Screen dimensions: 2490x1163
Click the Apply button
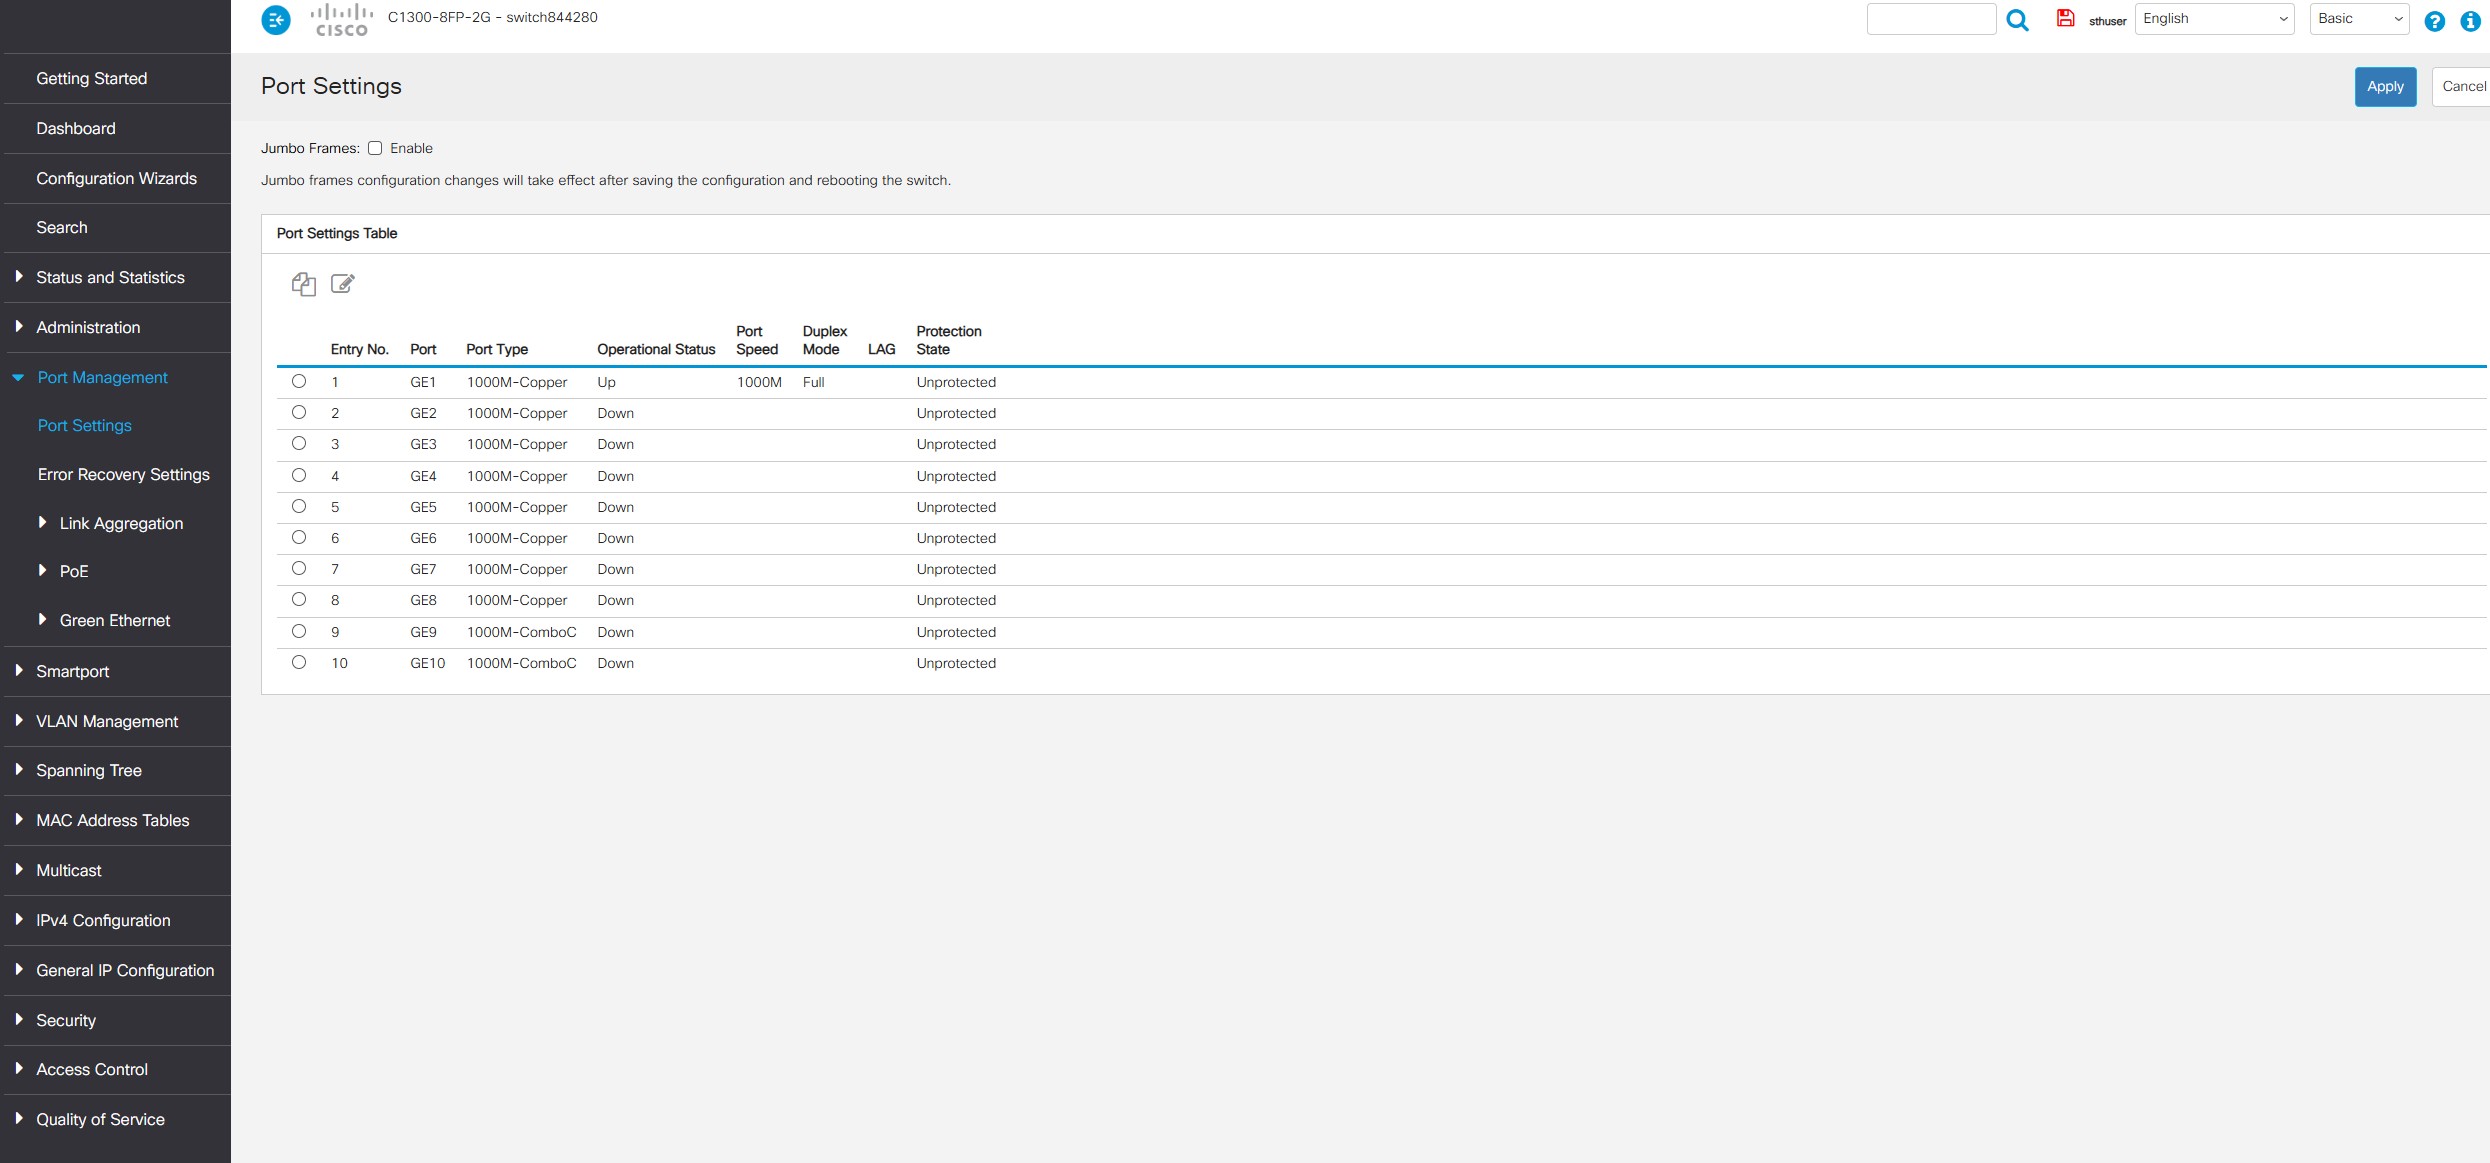(2384, 87)
